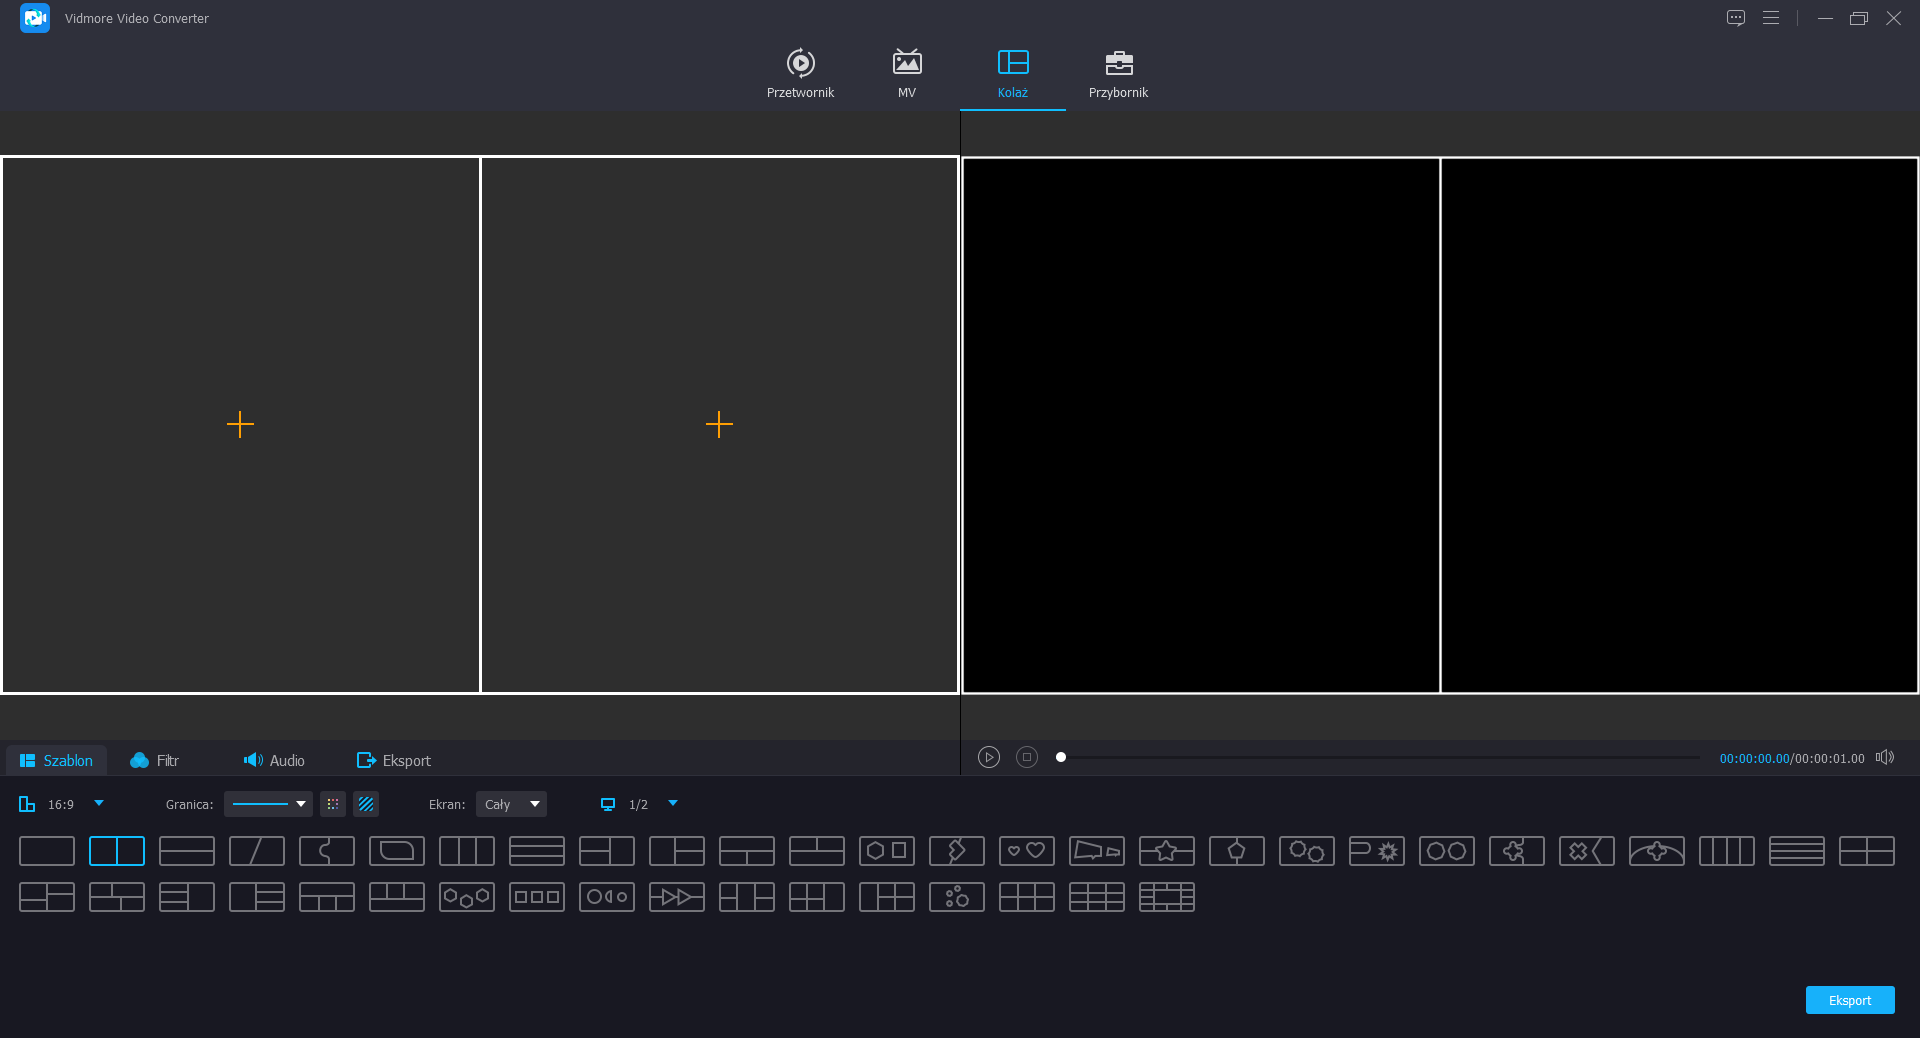
Task: Play the collage preview
Action: point(989,757)
